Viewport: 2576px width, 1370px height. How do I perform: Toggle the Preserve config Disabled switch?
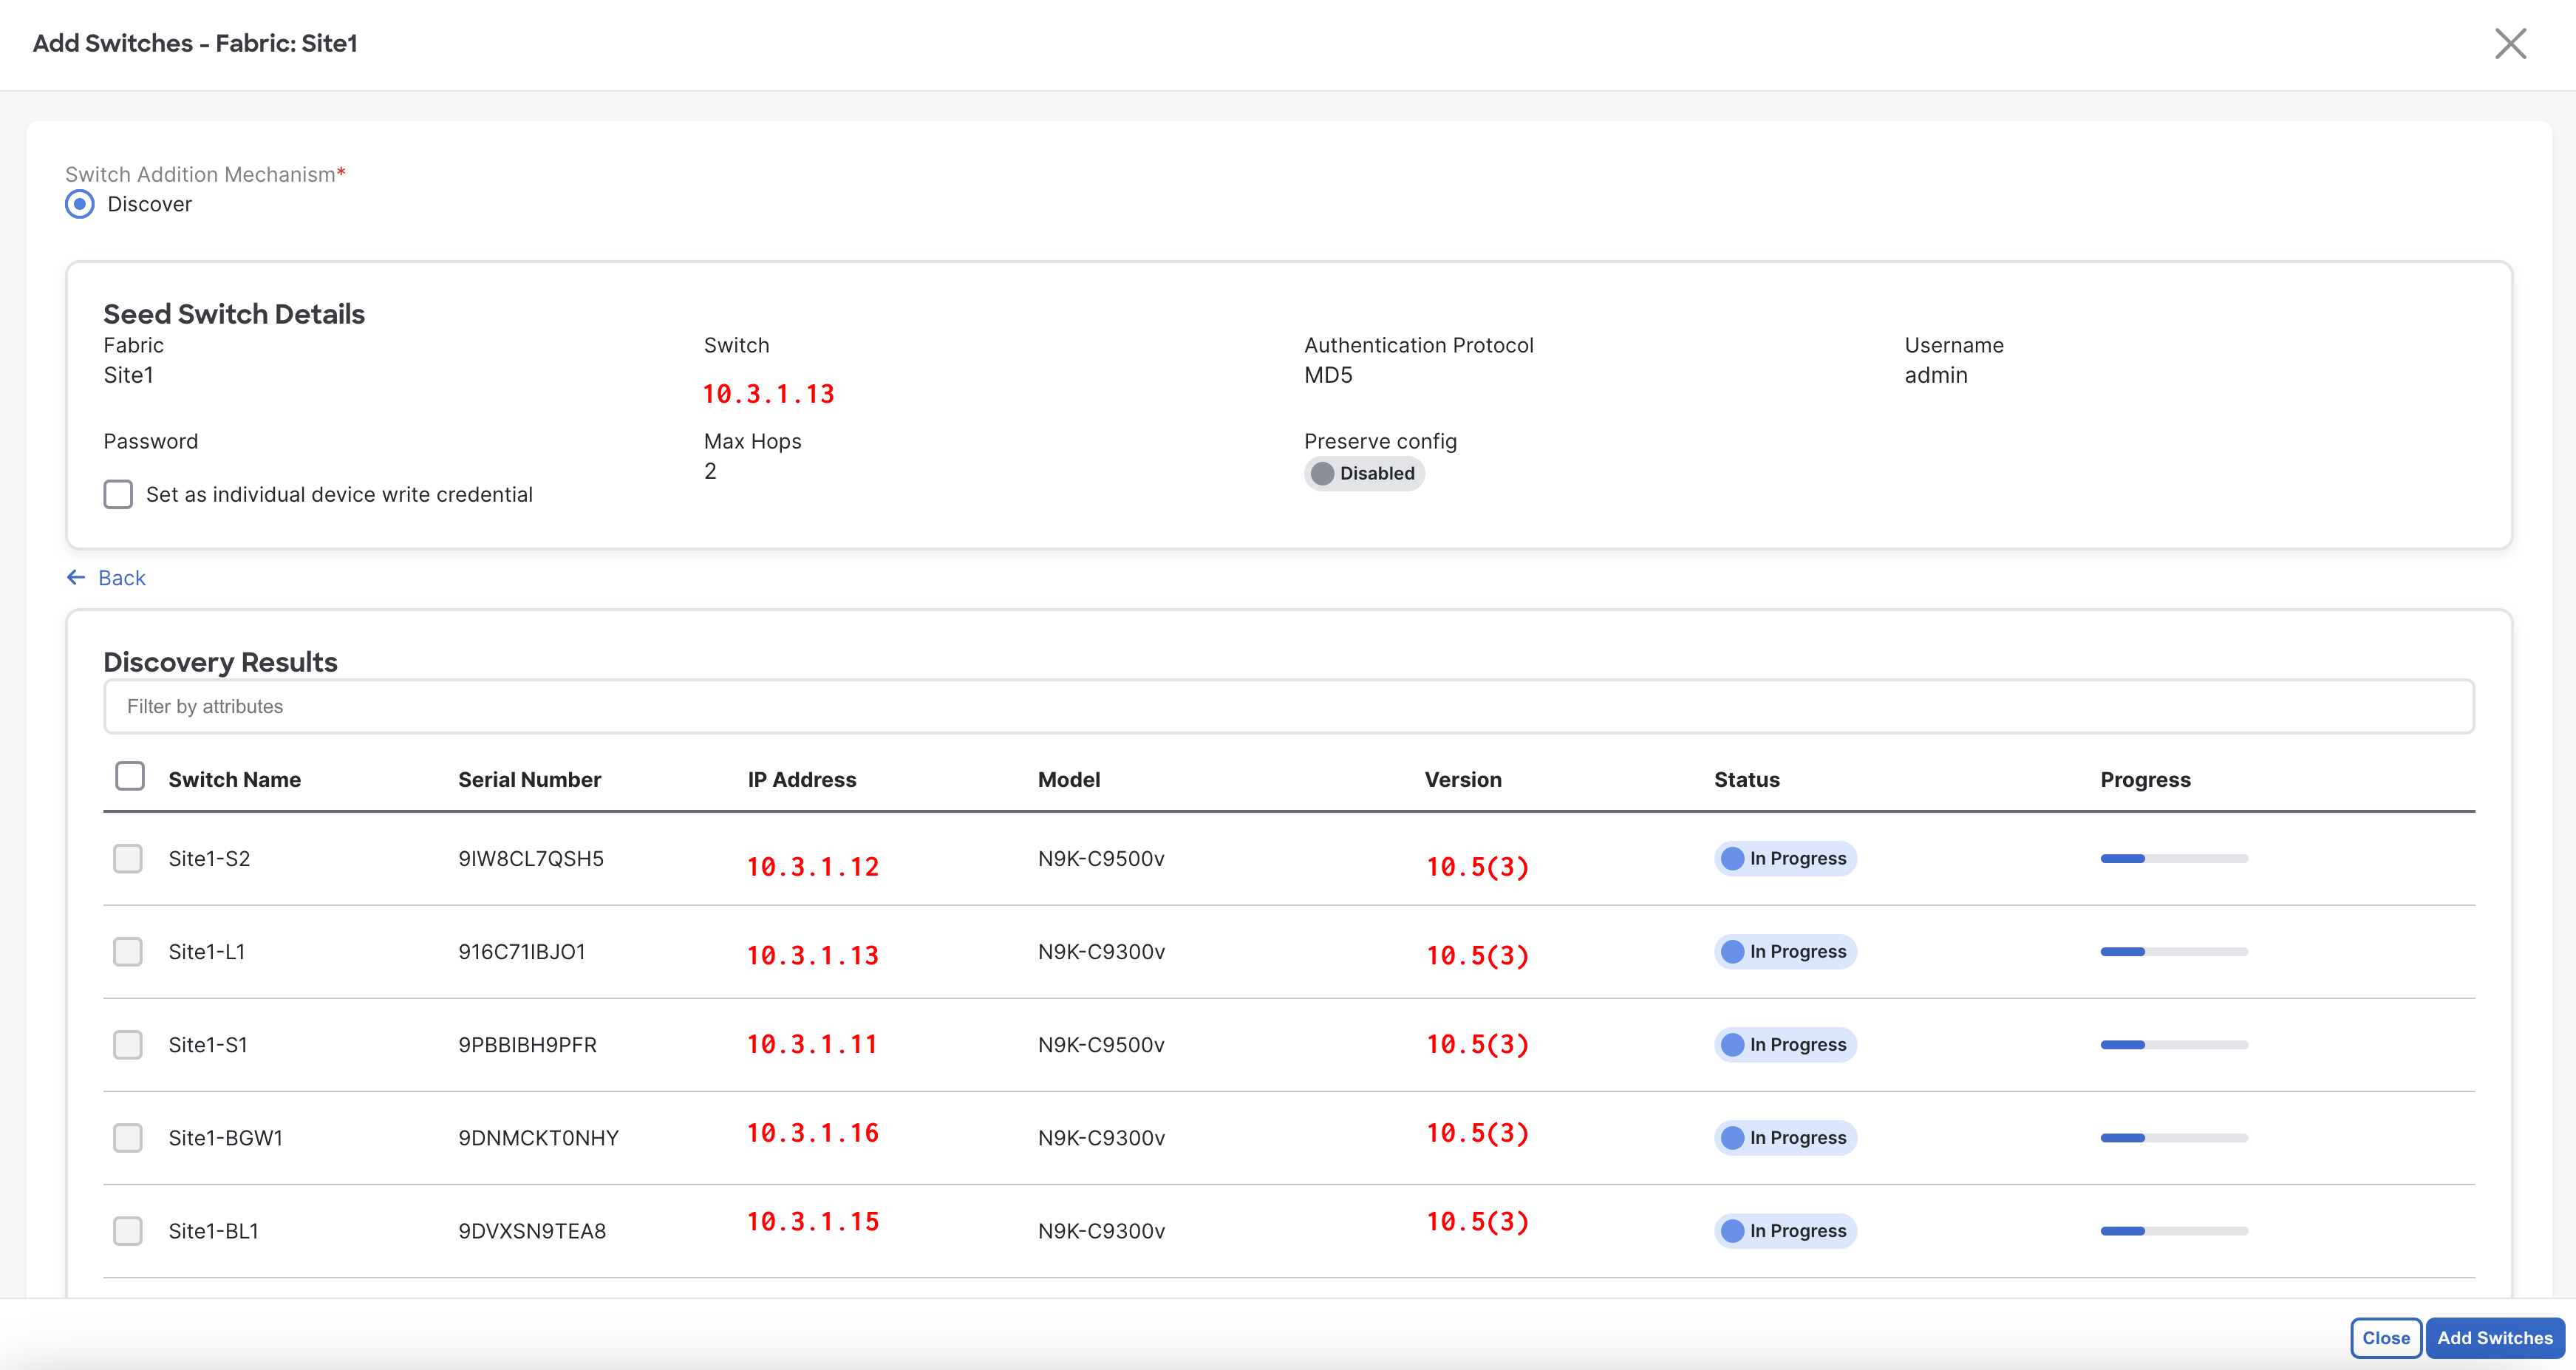(x=1363, y=473)
